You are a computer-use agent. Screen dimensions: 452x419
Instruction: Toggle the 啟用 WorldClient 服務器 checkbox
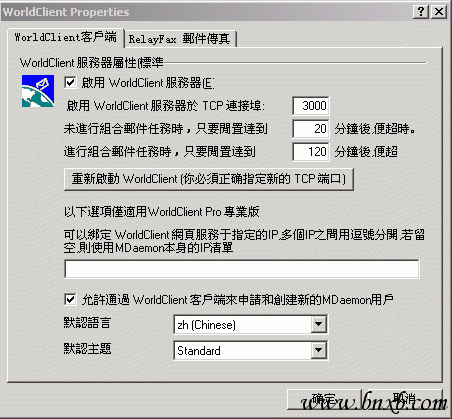point(70,82)
